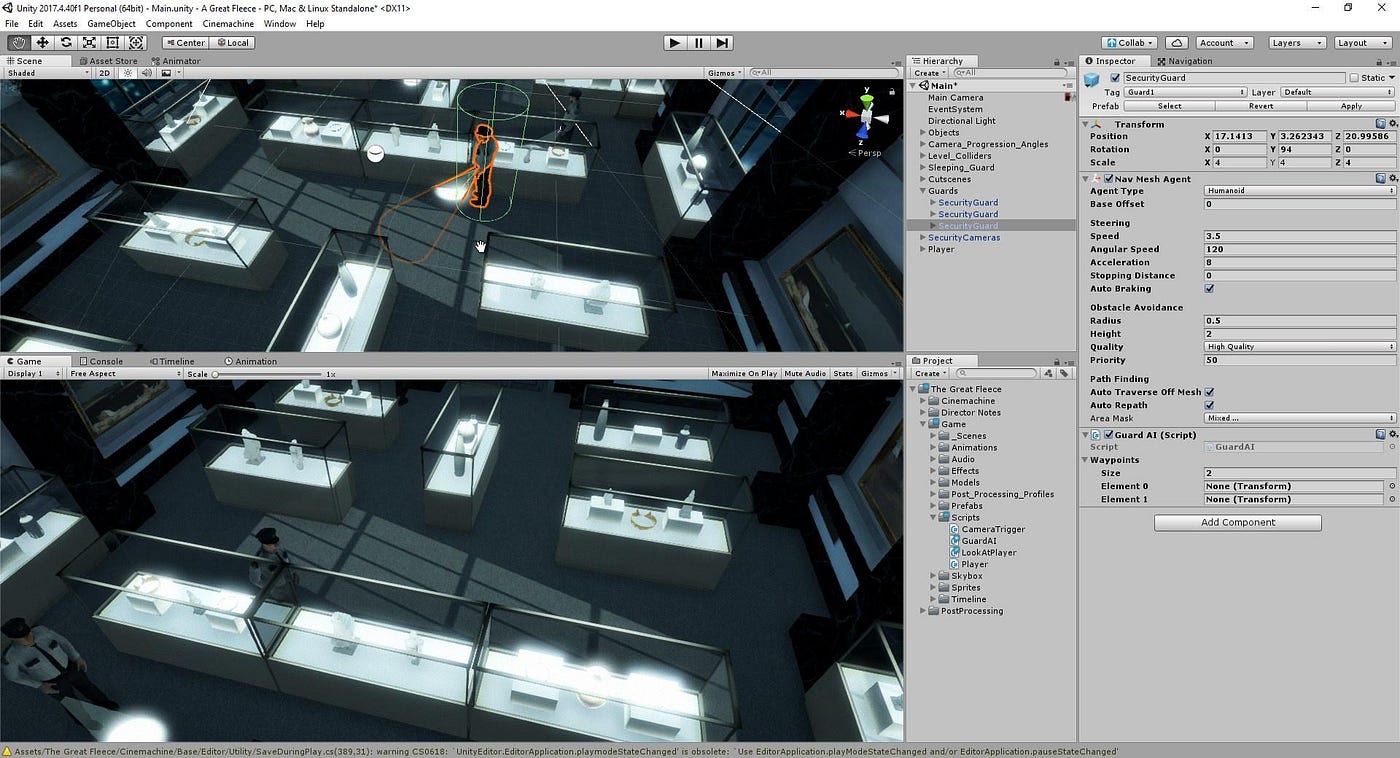Open the Layout dropdown

(x=1362, y=43)
